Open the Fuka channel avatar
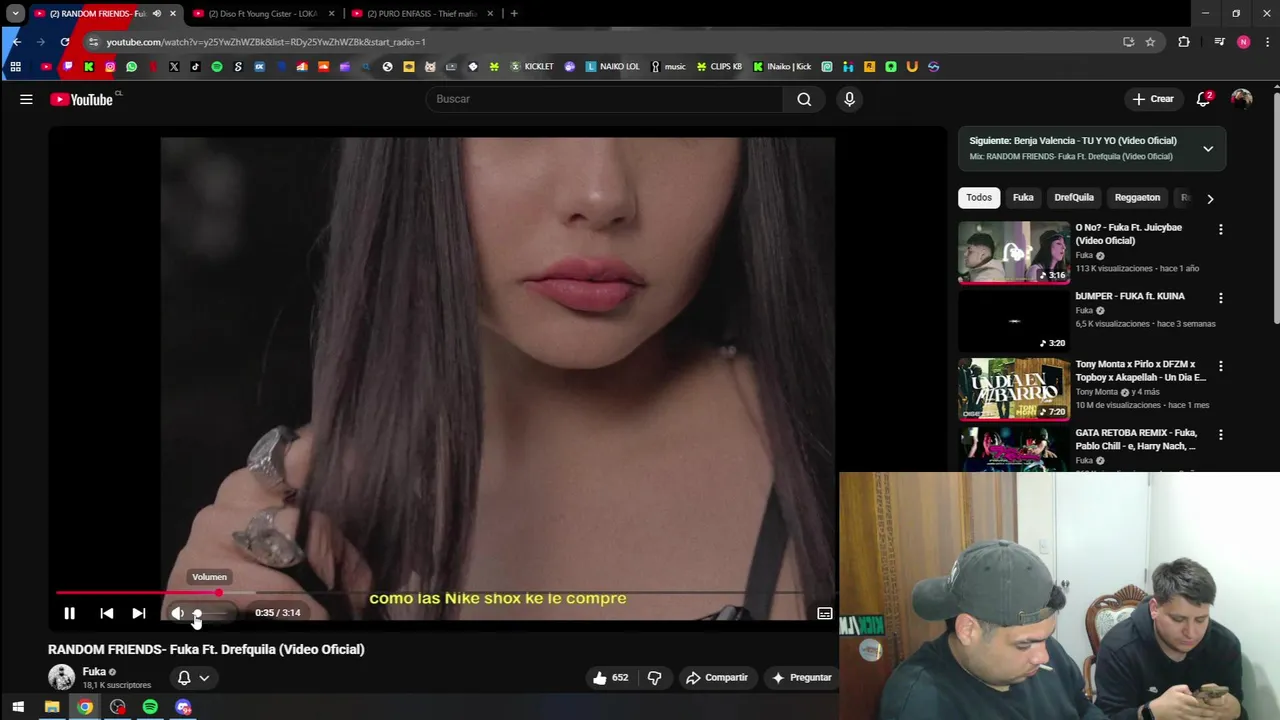1280x720 pixels. click(61, 677)
